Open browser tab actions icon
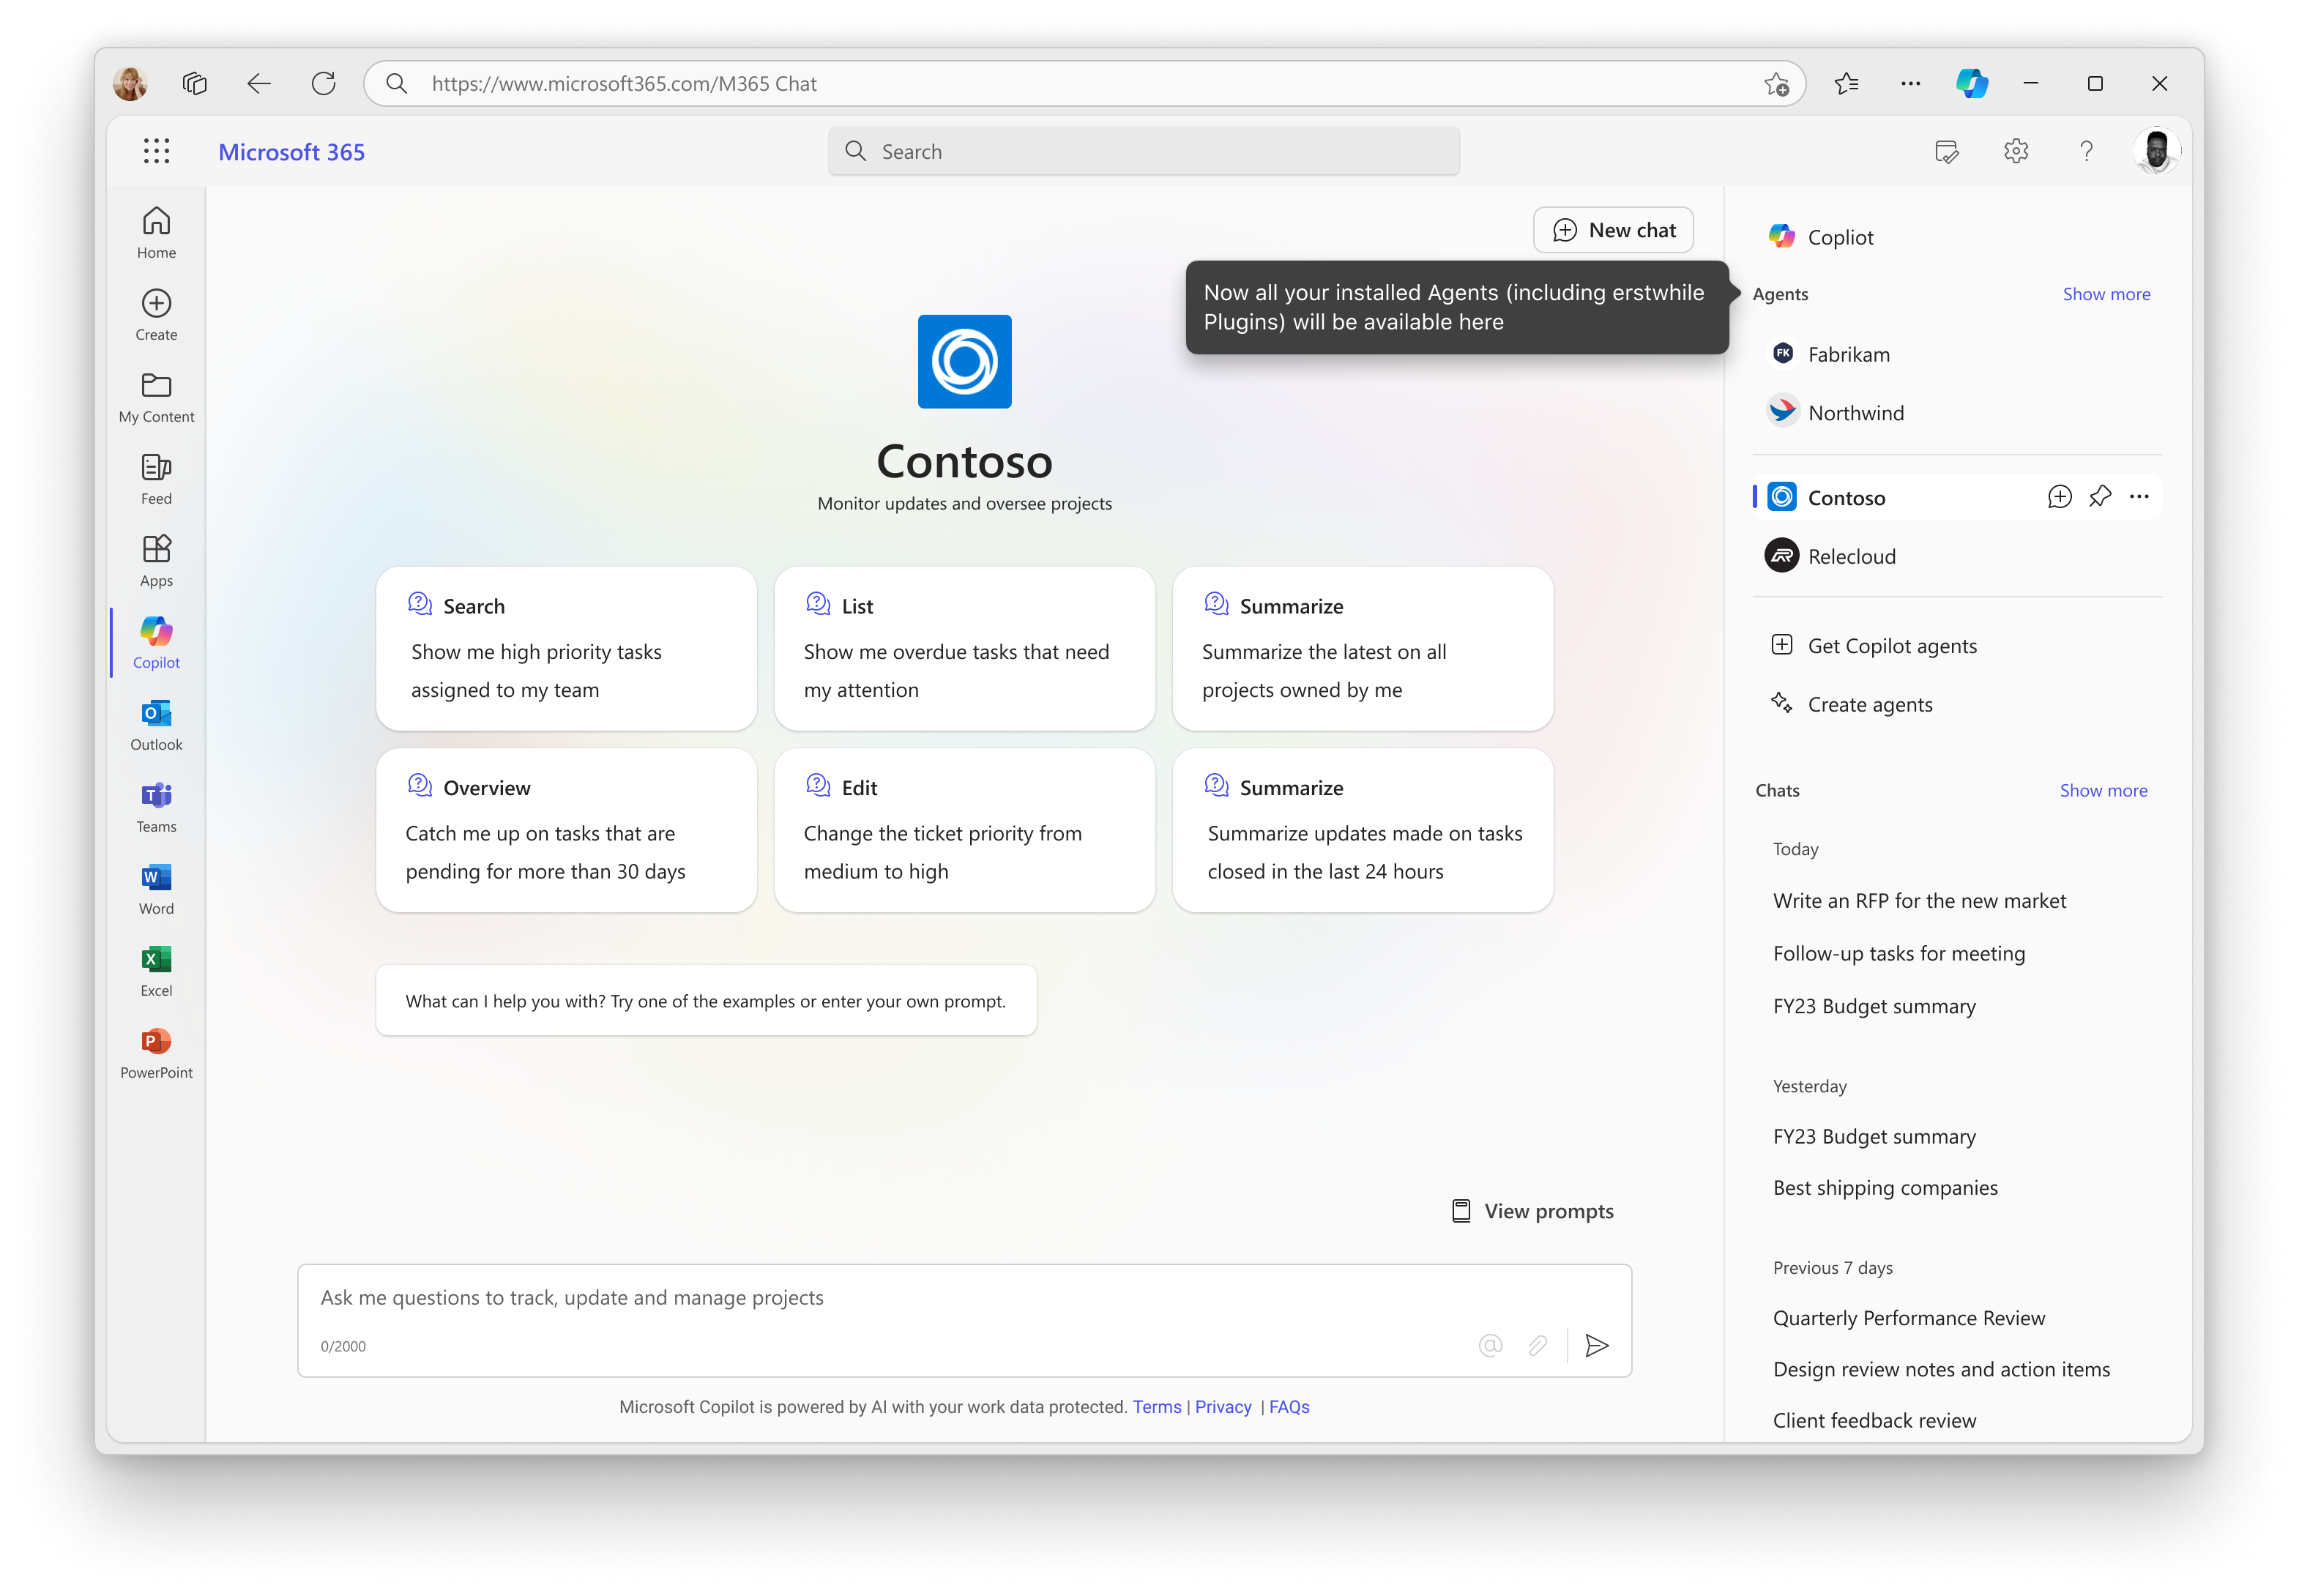 point(194,83)
